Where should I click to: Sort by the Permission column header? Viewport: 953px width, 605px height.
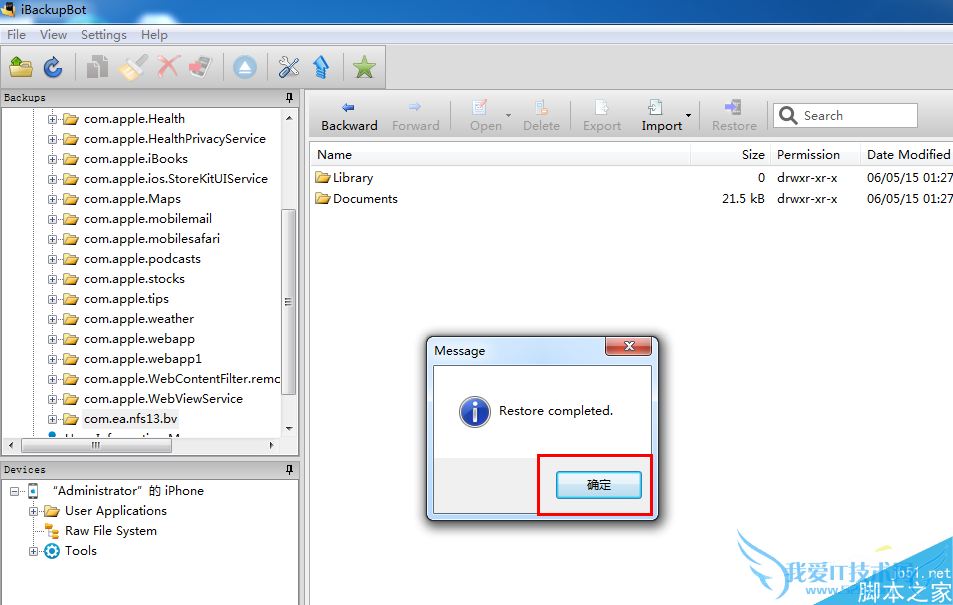pyautogui.click(x=815, y=154)
